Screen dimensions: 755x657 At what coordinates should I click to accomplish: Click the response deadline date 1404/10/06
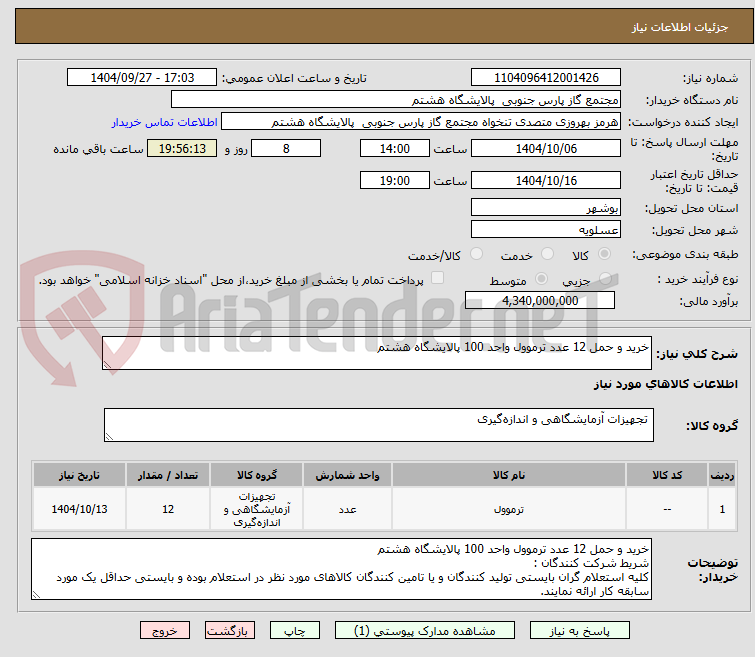pos(546,148)
